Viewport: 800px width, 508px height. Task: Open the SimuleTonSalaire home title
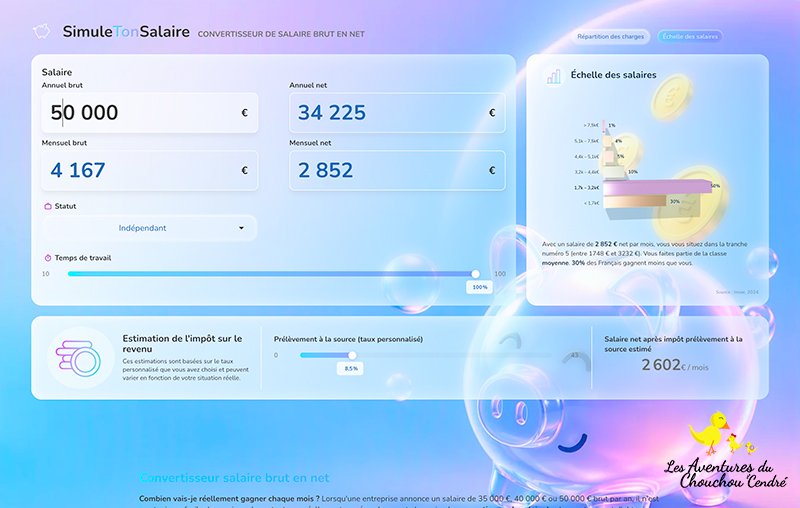coord(126,32)
